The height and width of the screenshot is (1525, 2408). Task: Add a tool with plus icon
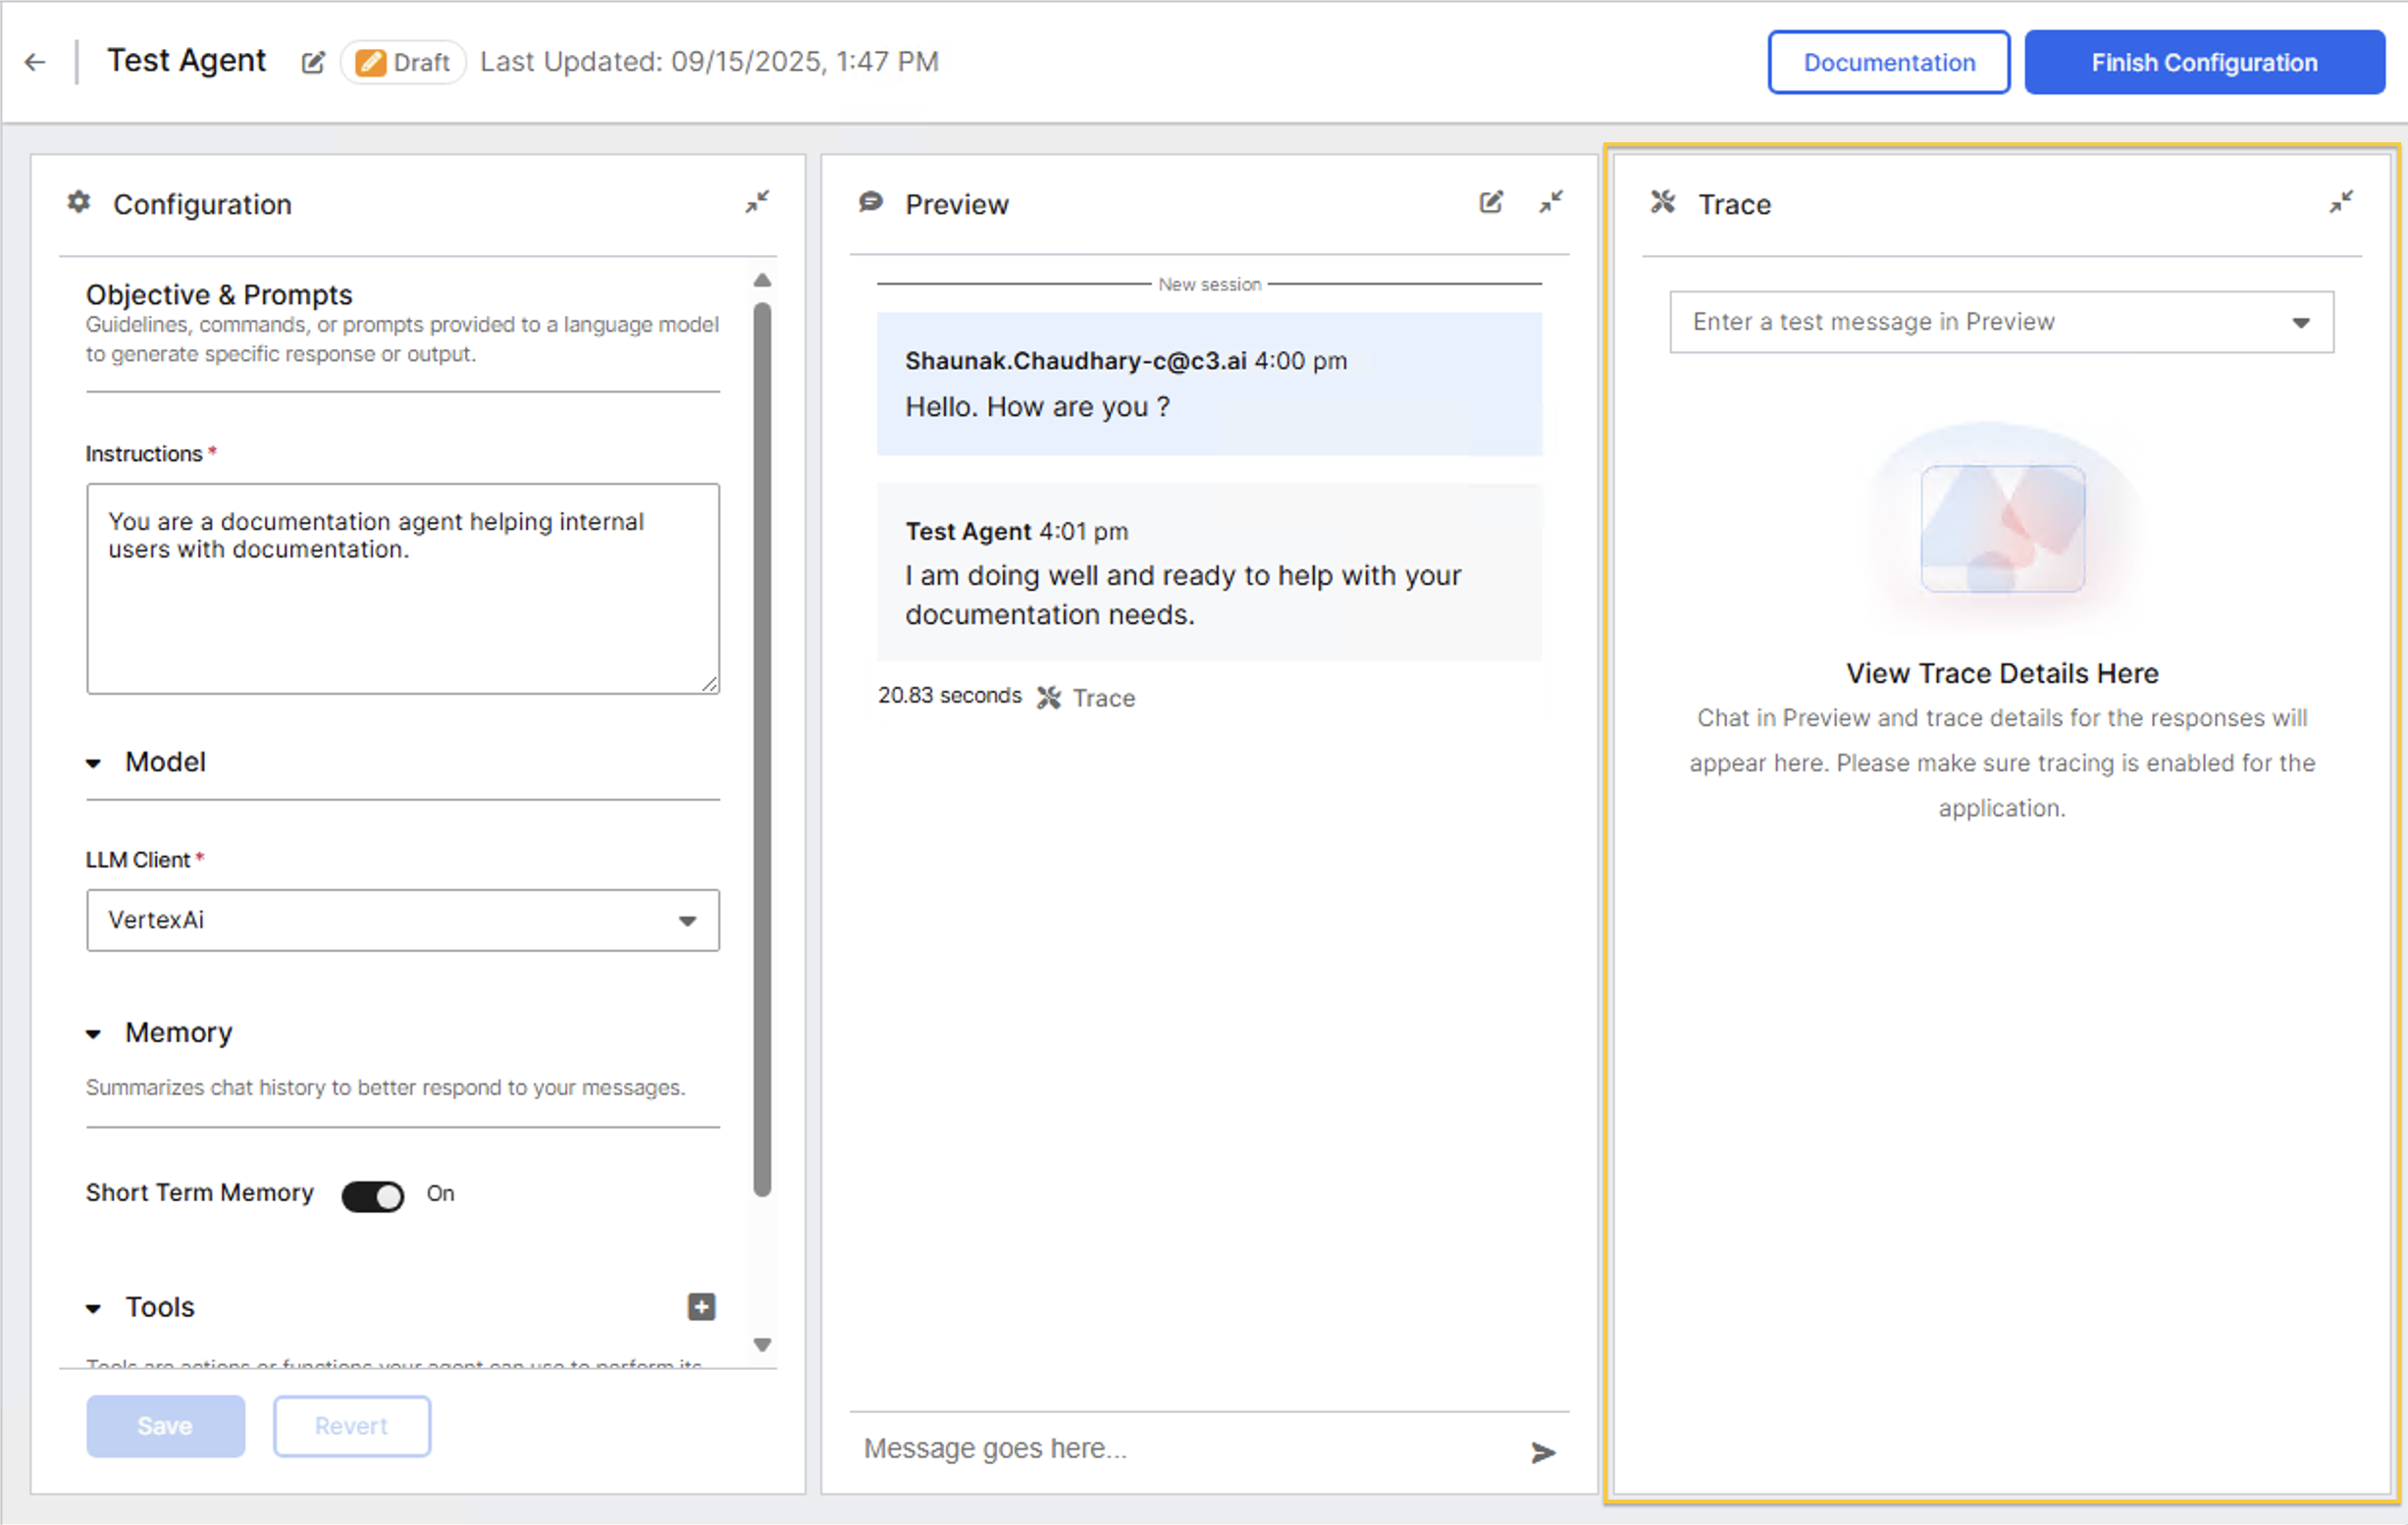(701, 1306)
